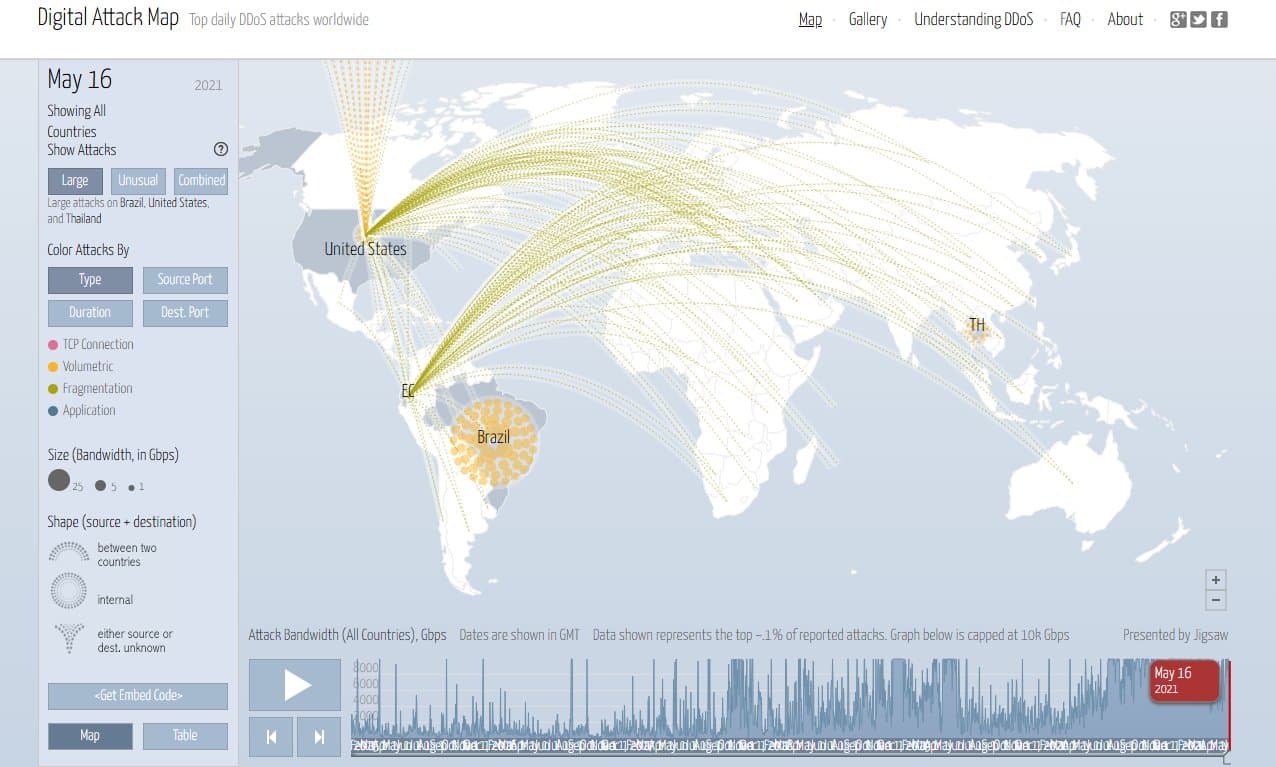Viewport: 1276px width, 767px height.
Task: Step forward to the next day
Action: point(319,737)
